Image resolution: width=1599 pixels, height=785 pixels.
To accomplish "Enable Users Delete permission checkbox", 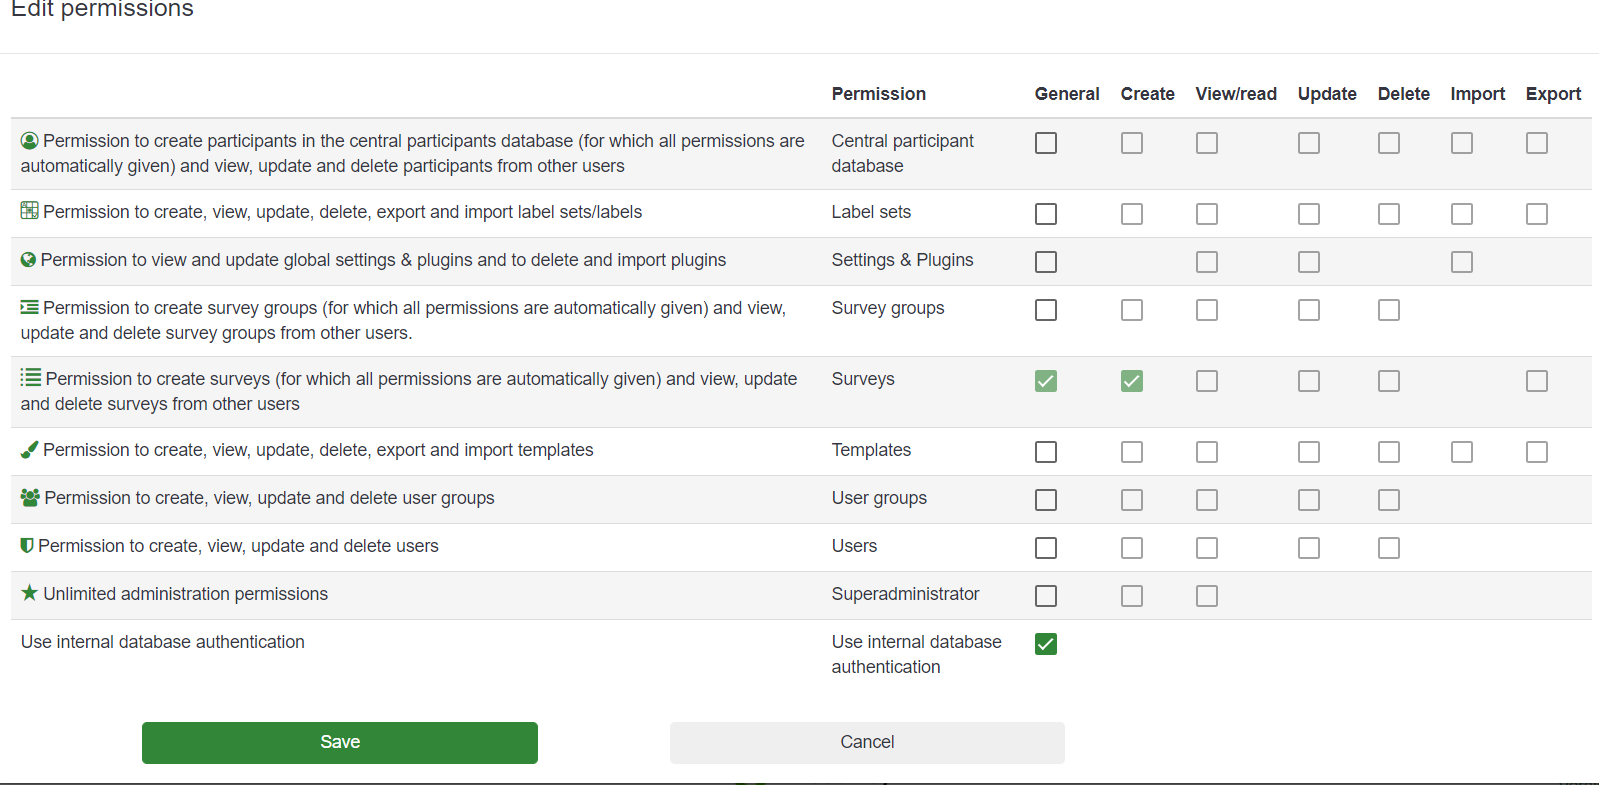I will click(x=1389, y=548).
